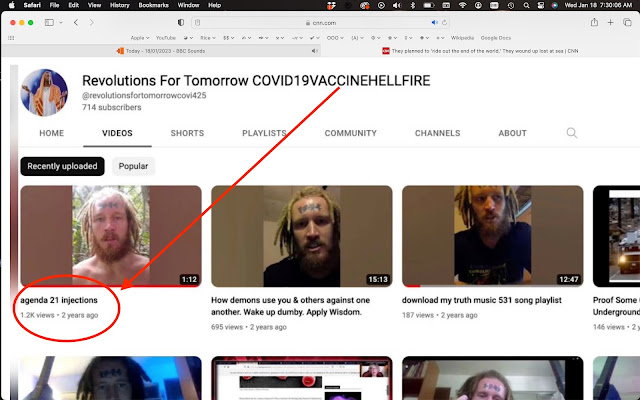
Task: Expand the Apple bookmarks folder
Action: point(140,38)
